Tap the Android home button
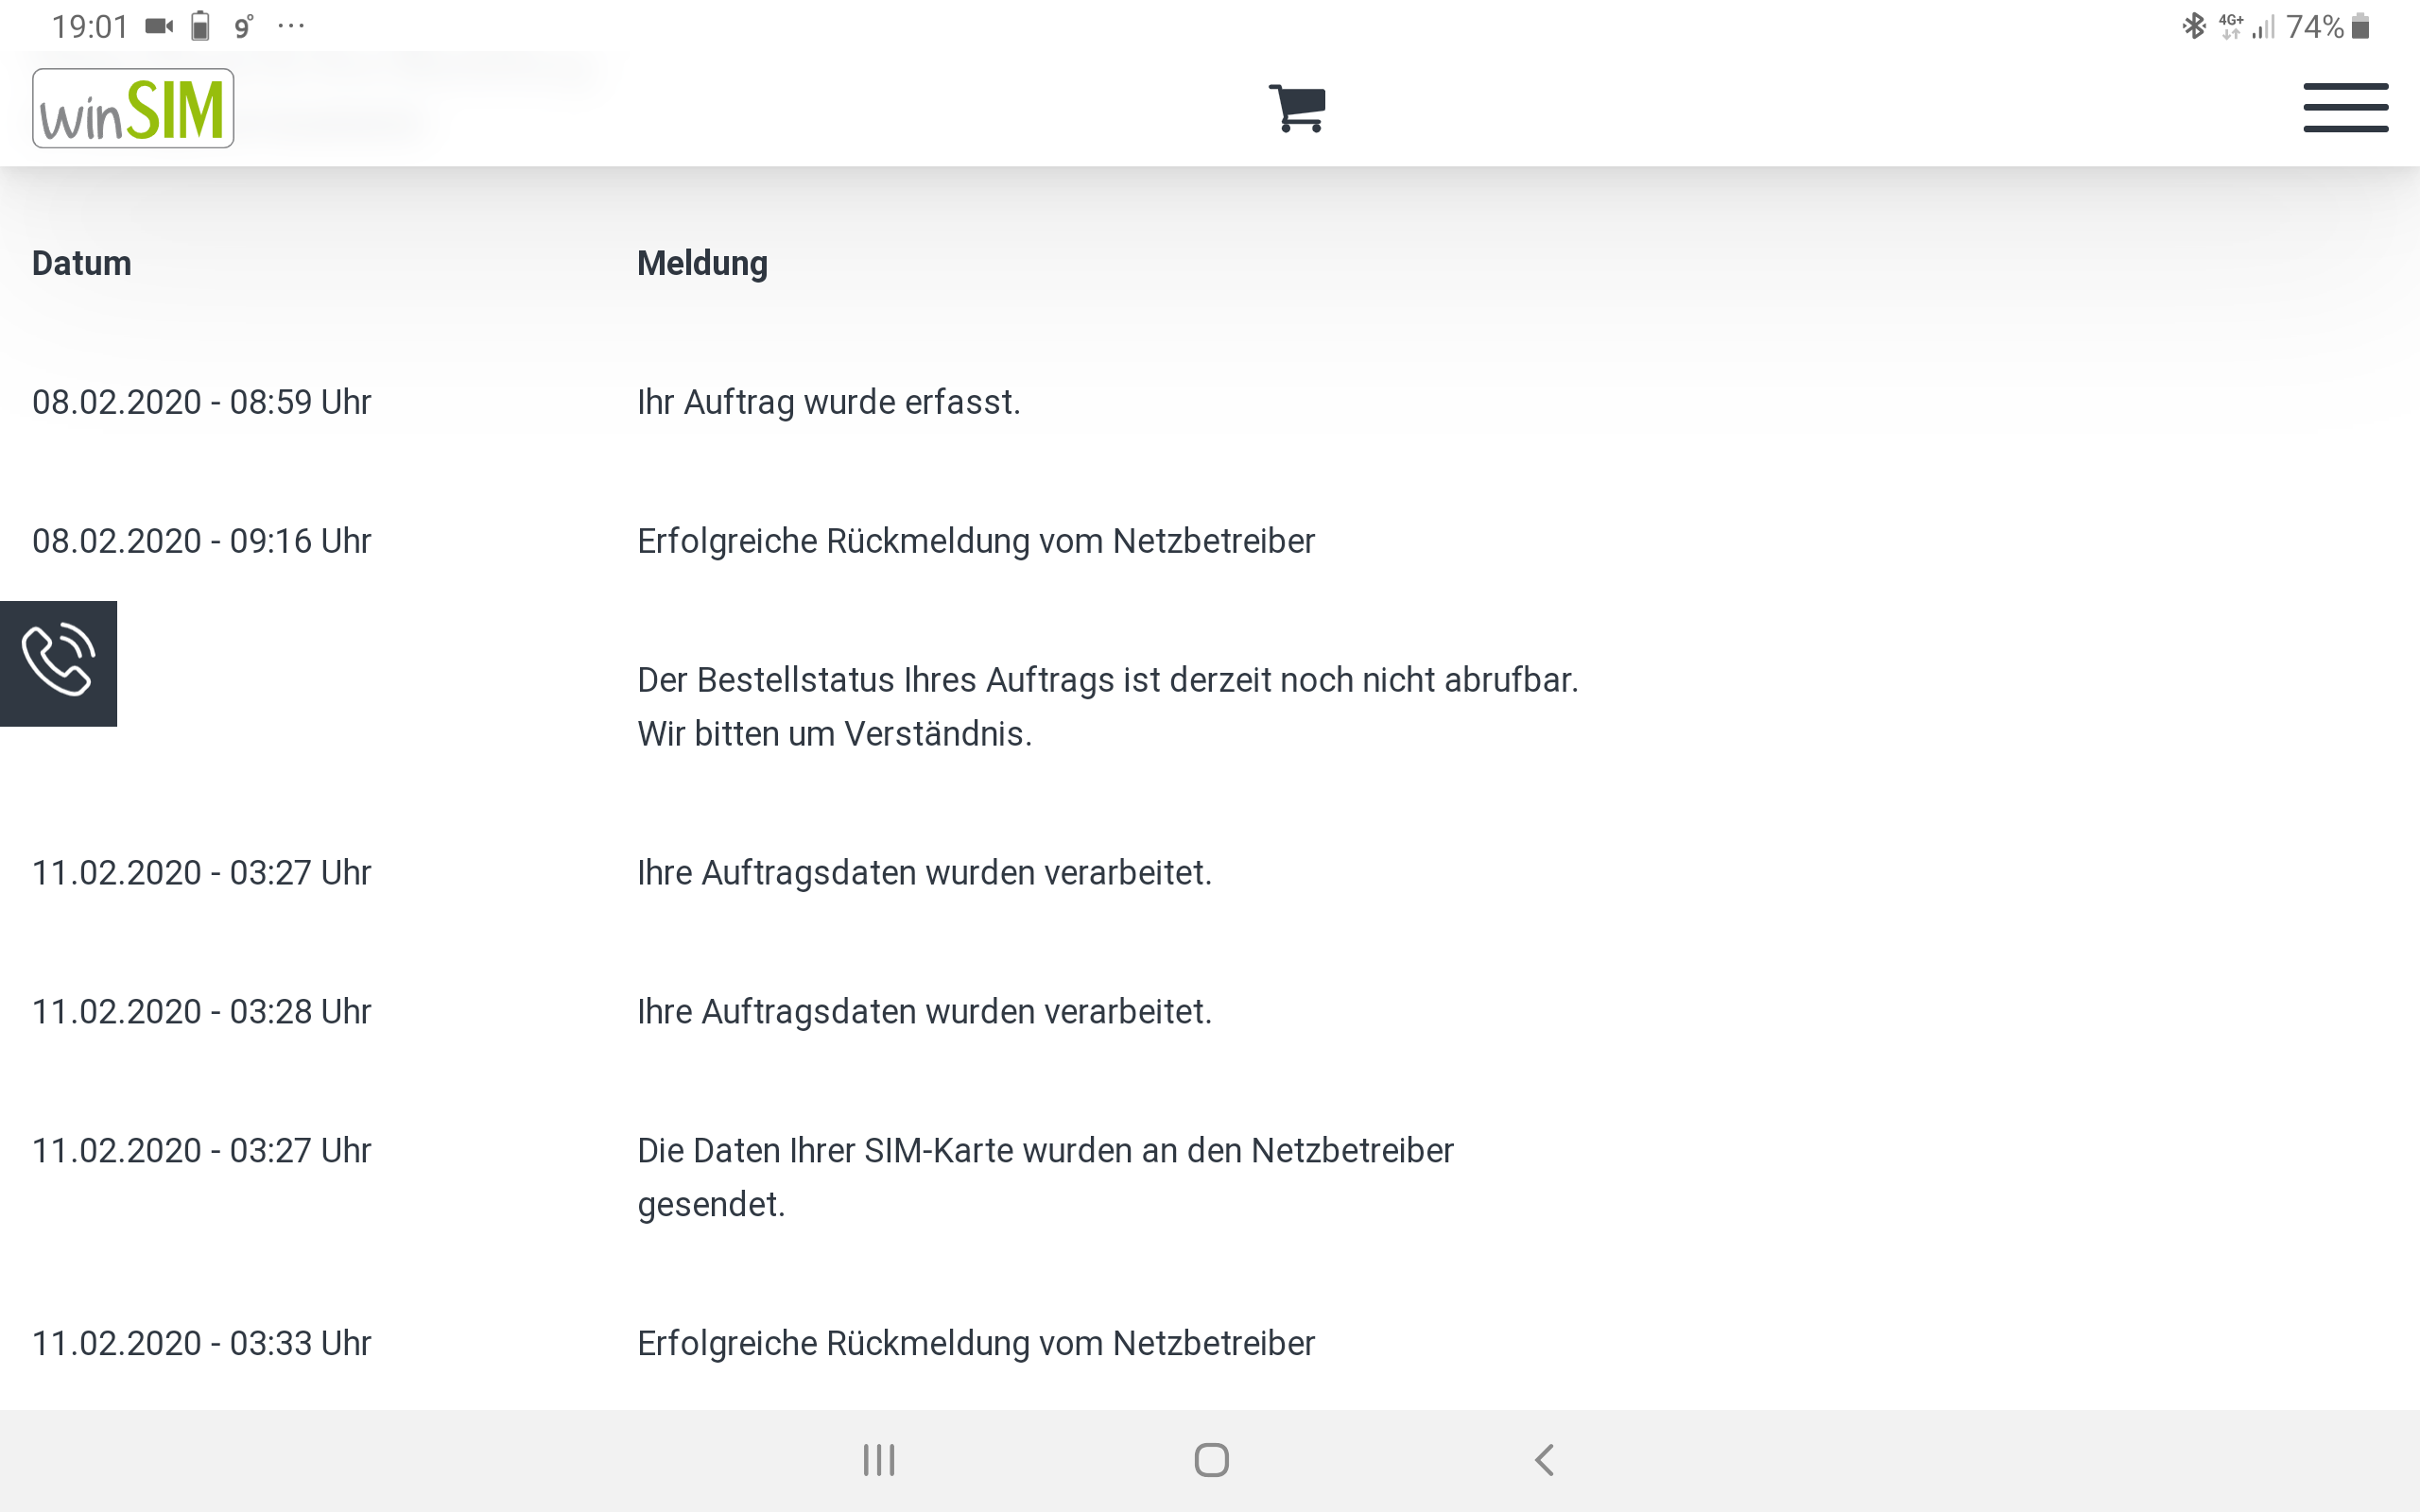Viewport: 2420px width, 1512px height. (x=1210, y=1458)
